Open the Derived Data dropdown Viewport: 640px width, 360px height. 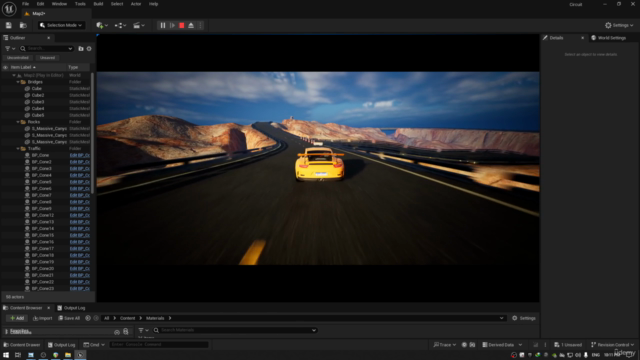pos(502,345)
